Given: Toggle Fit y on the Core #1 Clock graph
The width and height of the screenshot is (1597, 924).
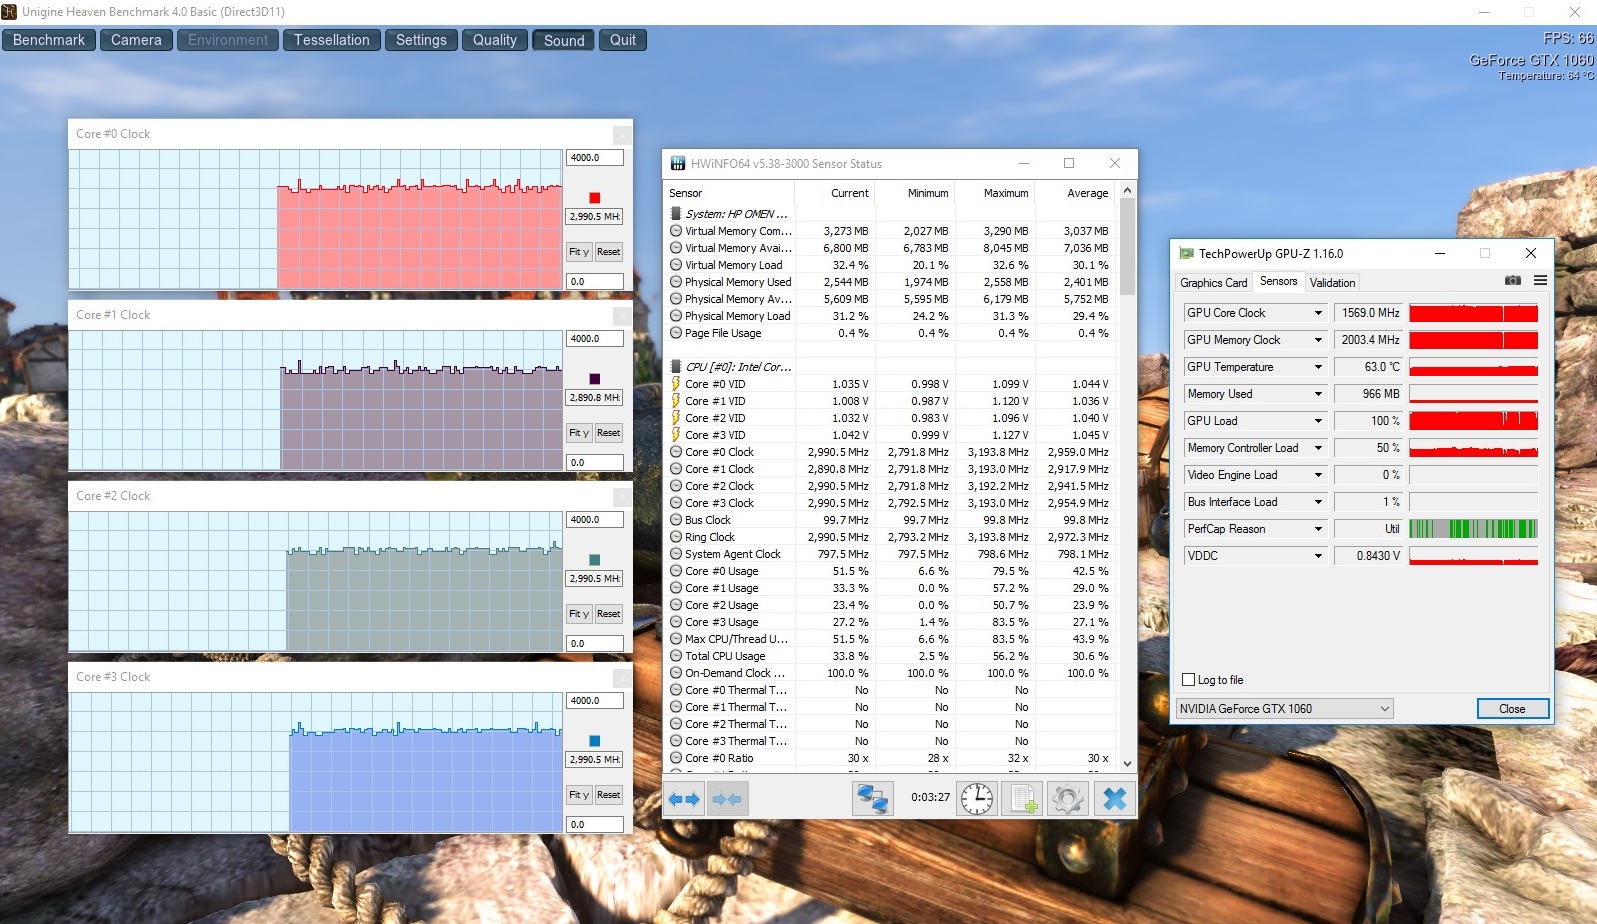Looking at the screenshot, I should (580, 433).
